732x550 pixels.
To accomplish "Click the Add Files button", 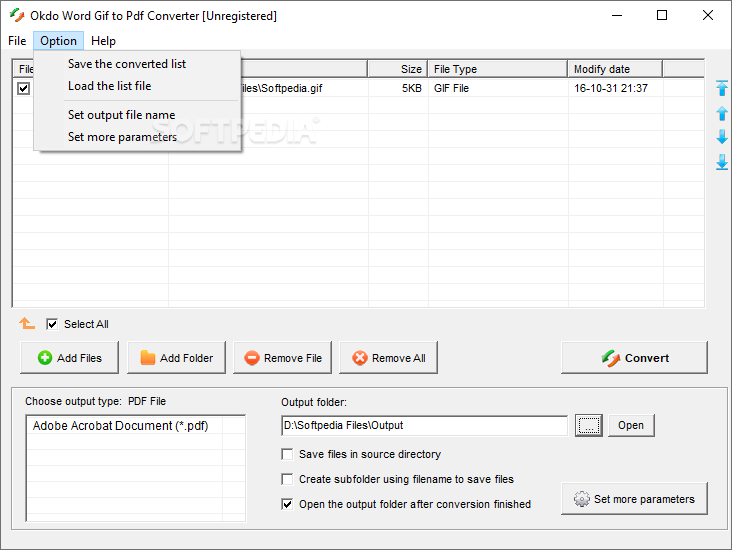I will (70, 358).
